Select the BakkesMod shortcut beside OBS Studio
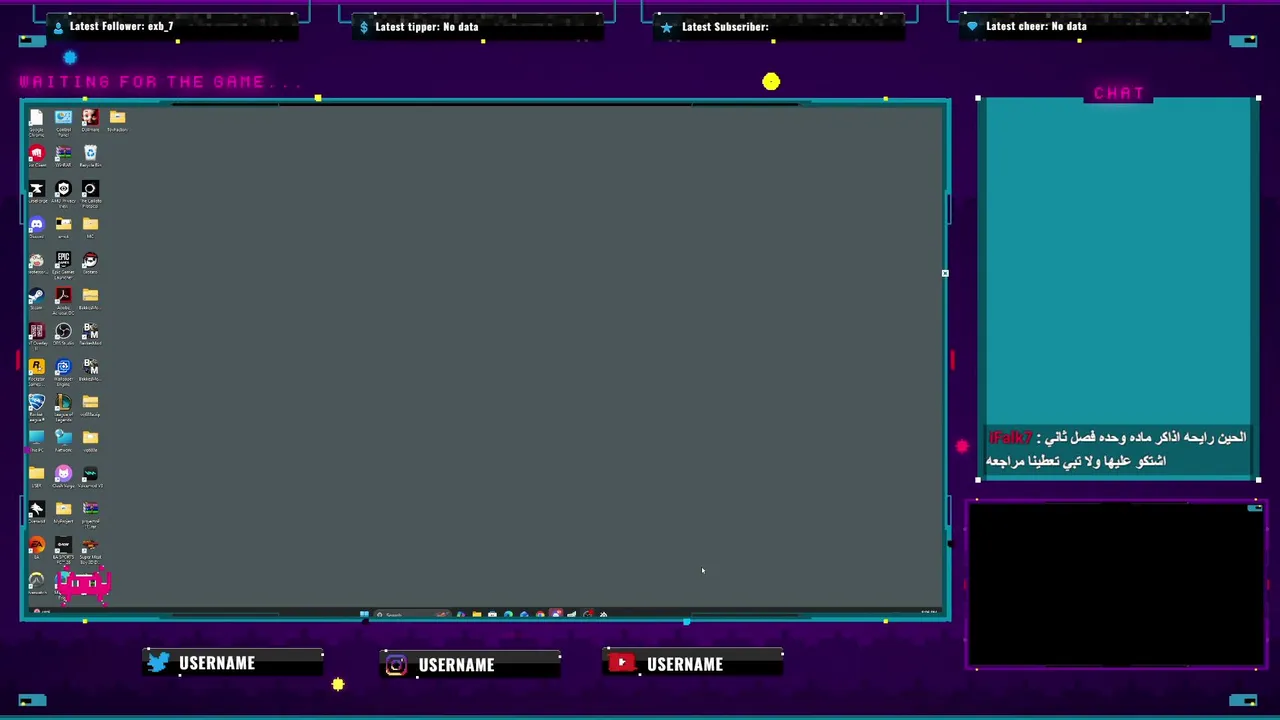This screenshot has width=1280, height=720. pyautogui.click(x=90, y=334)
